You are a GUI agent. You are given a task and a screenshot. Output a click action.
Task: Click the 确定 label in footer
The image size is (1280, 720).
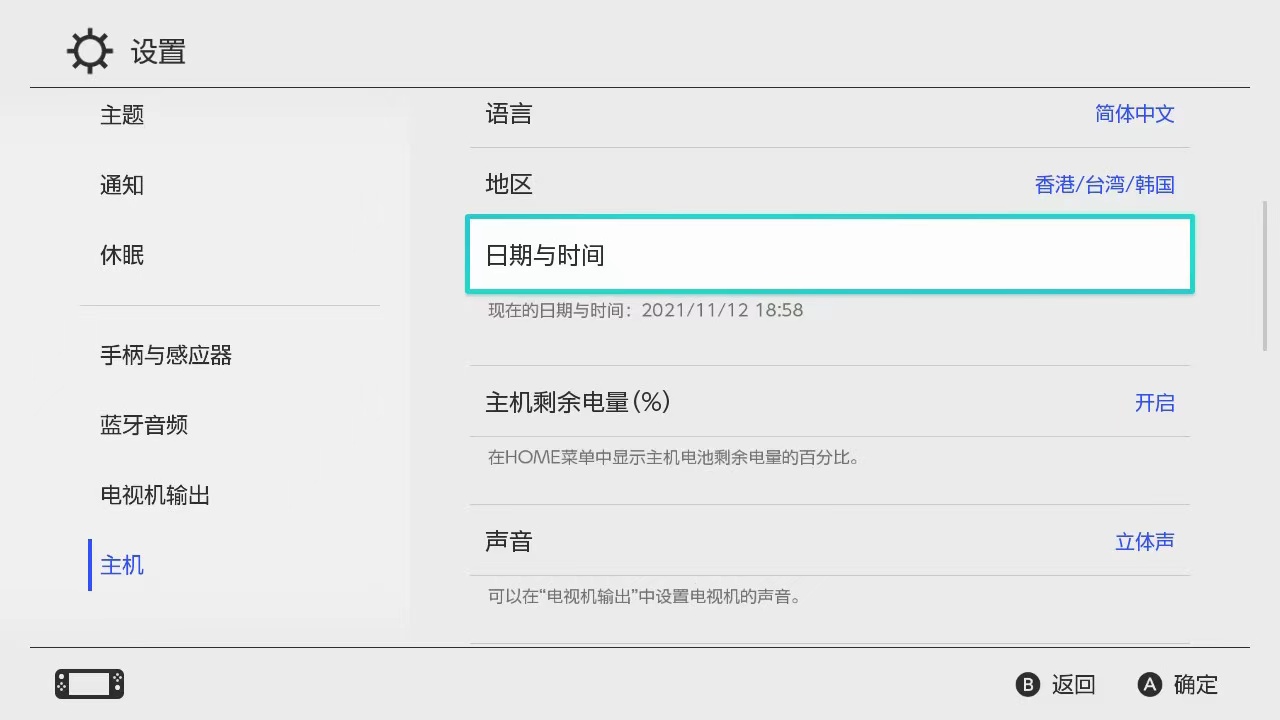[1196, 684]
